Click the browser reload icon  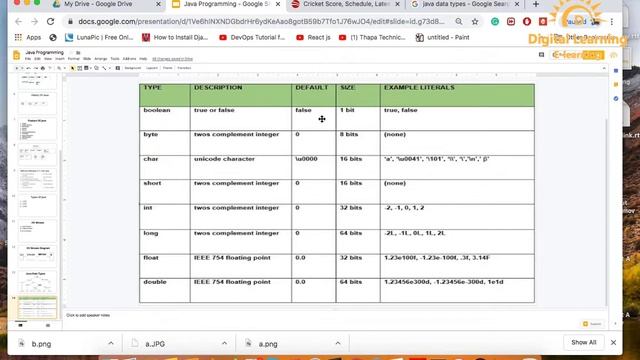pos(50,21)
